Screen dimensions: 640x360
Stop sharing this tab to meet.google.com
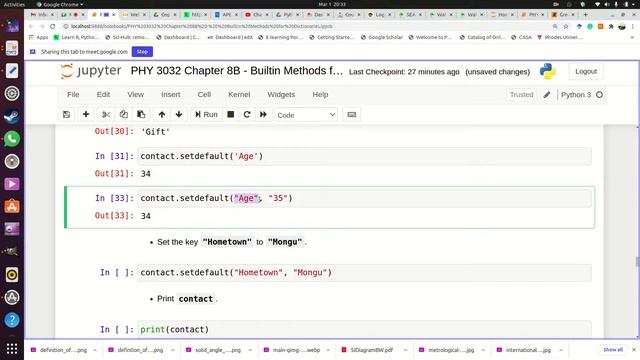[x=142, y=52]
